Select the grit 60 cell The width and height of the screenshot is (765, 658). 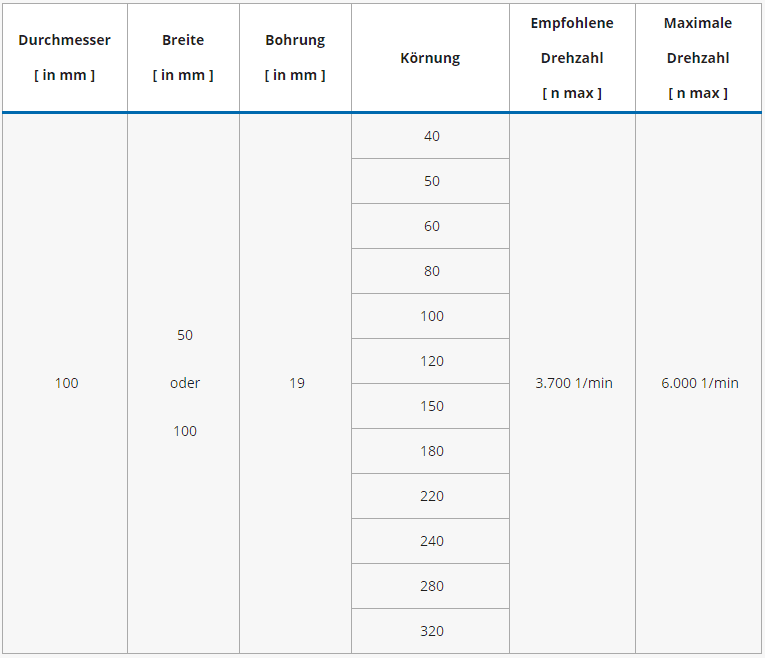pos(431,226)
